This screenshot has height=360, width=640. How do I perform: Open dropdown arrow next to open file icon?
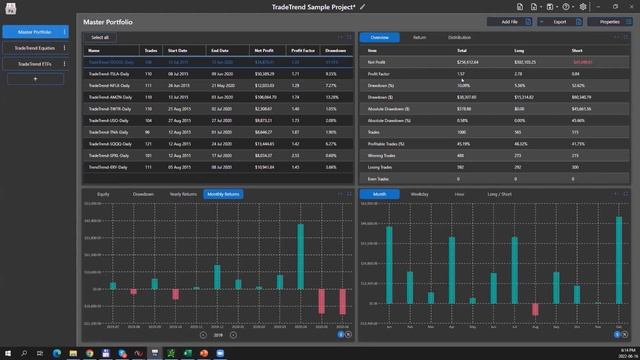click(x=541, y=7)
